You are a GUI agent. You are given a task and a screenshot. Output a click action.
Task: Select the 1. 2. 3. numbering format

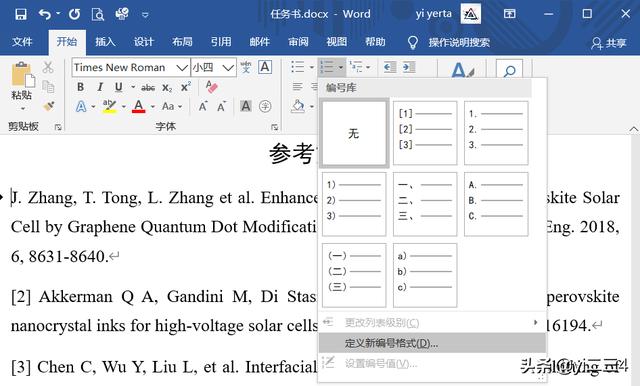(x=496, y=133)
